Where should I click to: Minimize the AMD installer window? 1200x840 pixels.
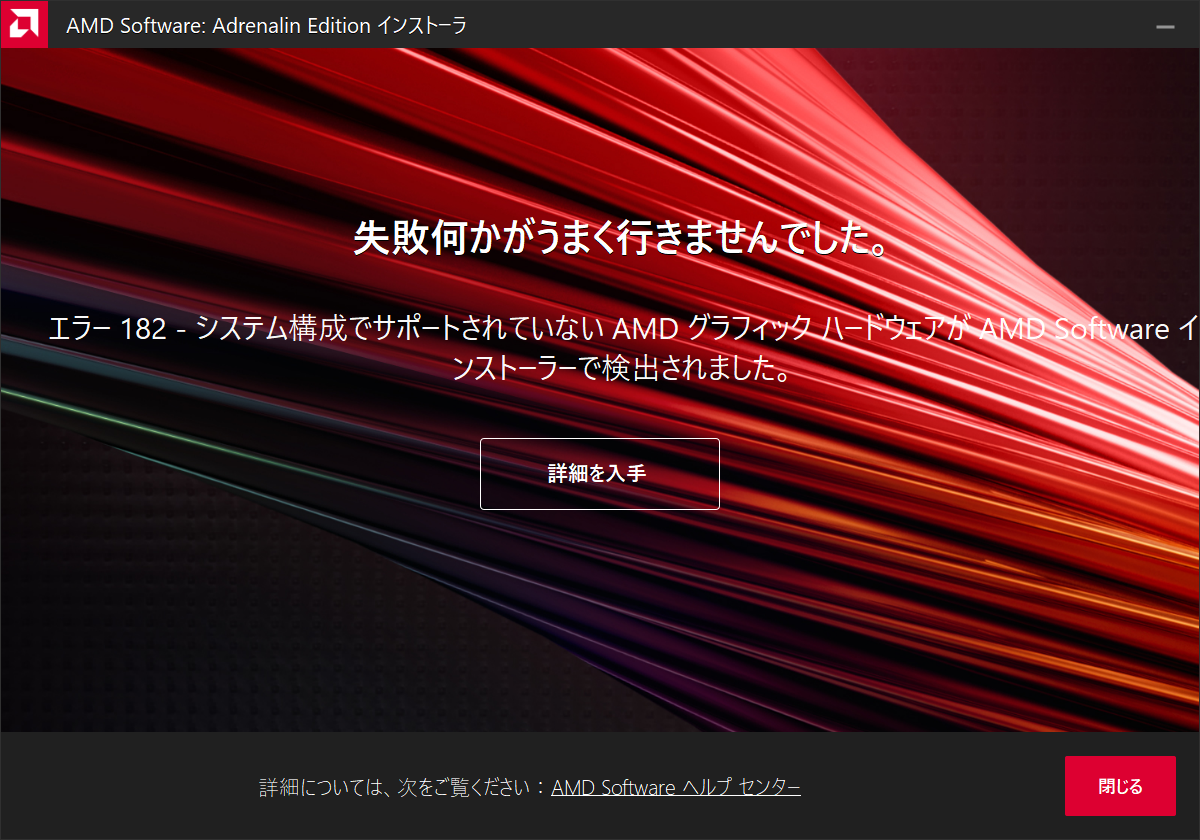coord(1165,27)
